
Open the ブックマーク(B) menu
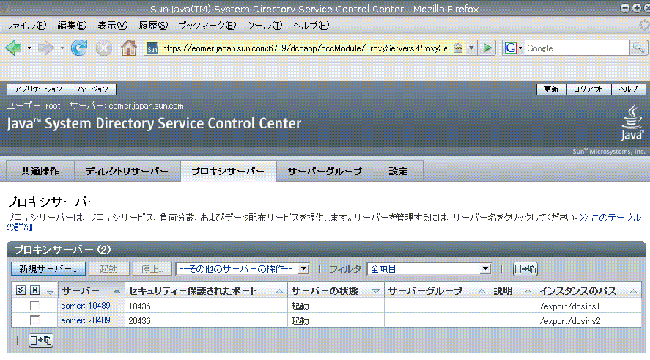point(207,25)
